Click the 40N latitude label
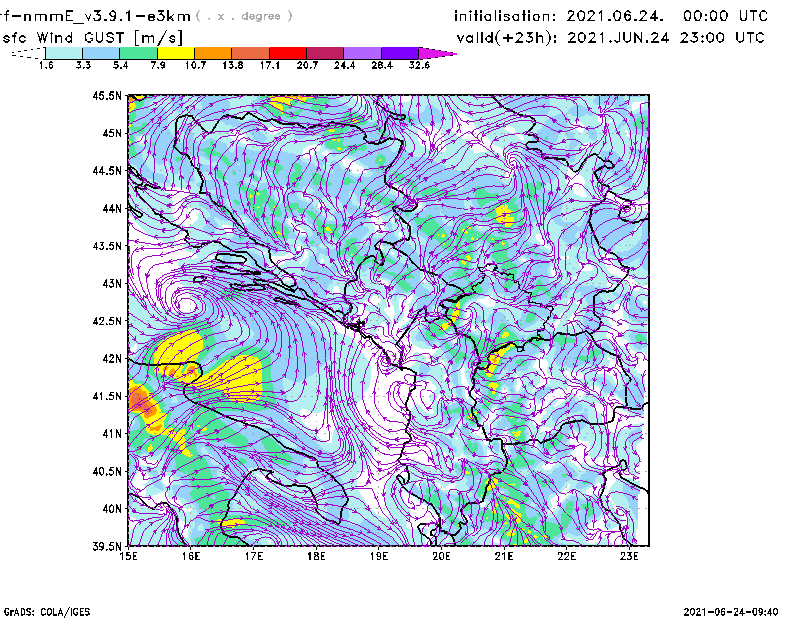 coord(112,508)
